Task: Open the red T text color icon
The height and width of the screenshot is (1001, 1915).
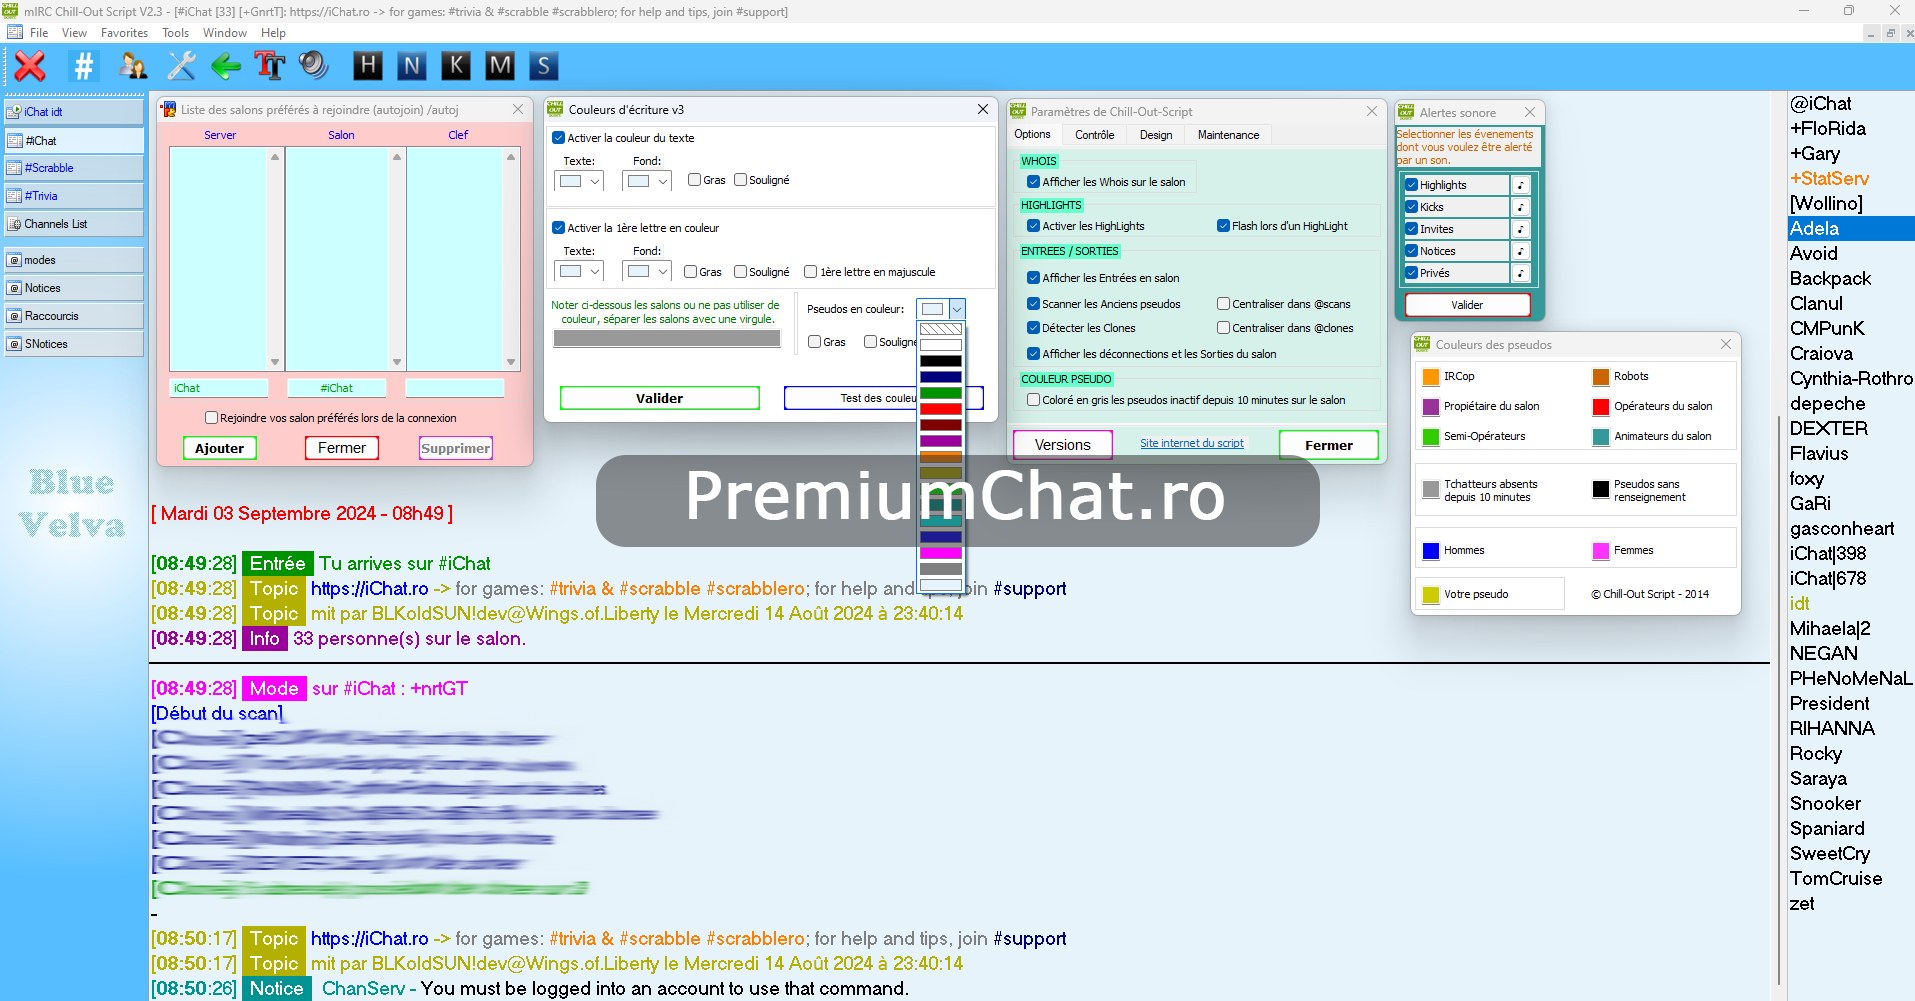Action: click(270, 66)
